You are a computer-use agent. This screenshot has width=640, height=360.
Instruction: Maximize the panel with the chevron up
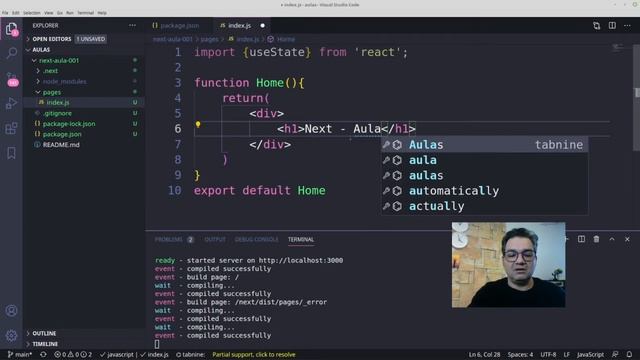coord(612,239)
